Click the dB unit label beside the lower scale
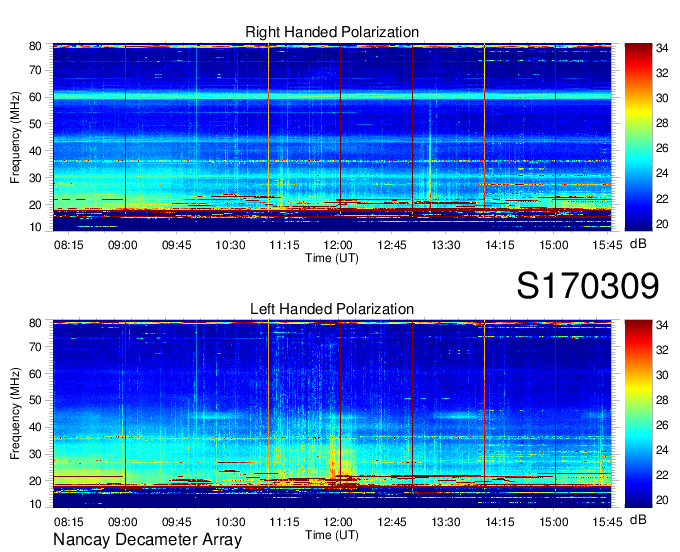The height and width of the screenshot is (552, 680). point(638,520)
